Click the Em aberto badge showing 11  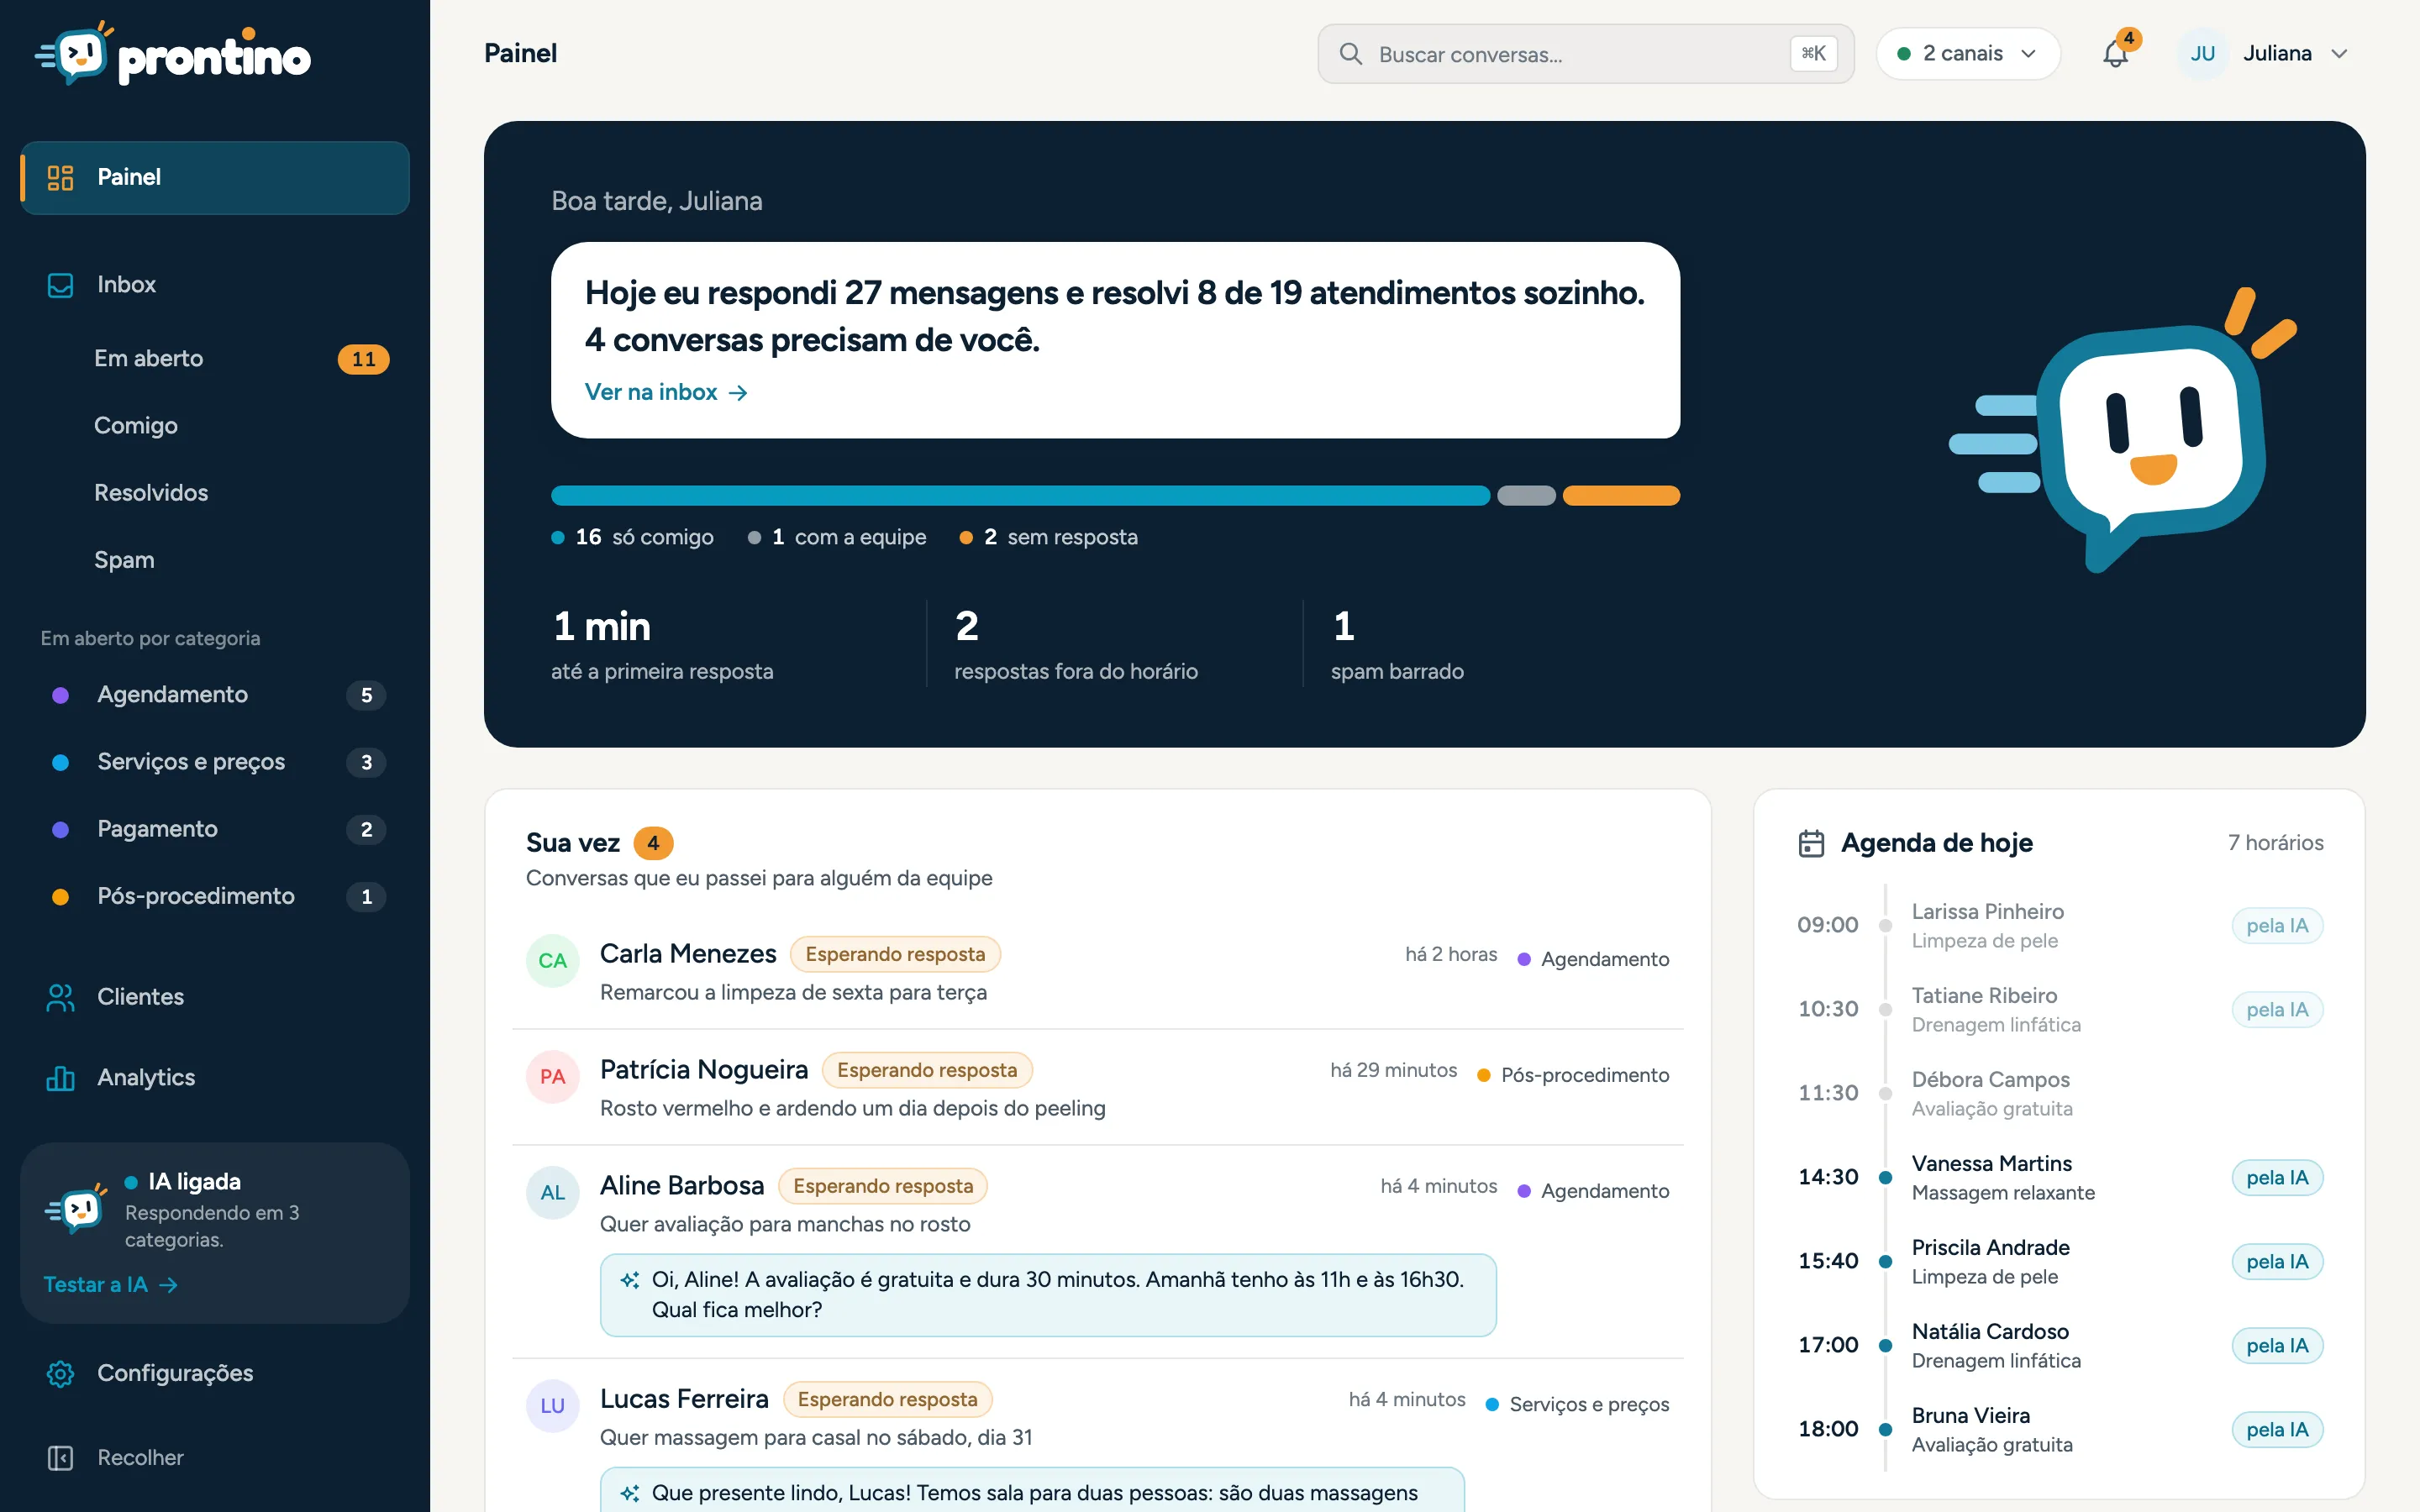tap(363, 359)
